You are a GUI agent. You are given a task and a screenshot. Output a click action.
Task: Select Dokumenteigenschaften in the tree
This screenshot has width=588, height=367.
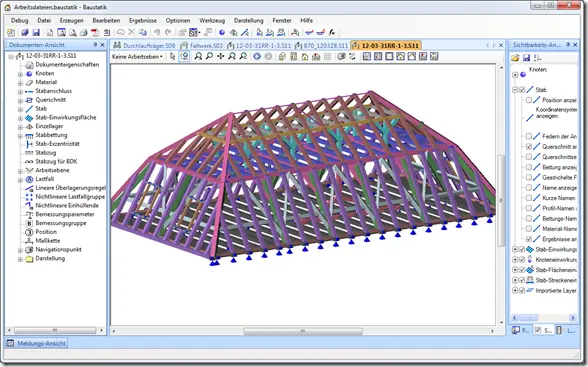[67, 64]
